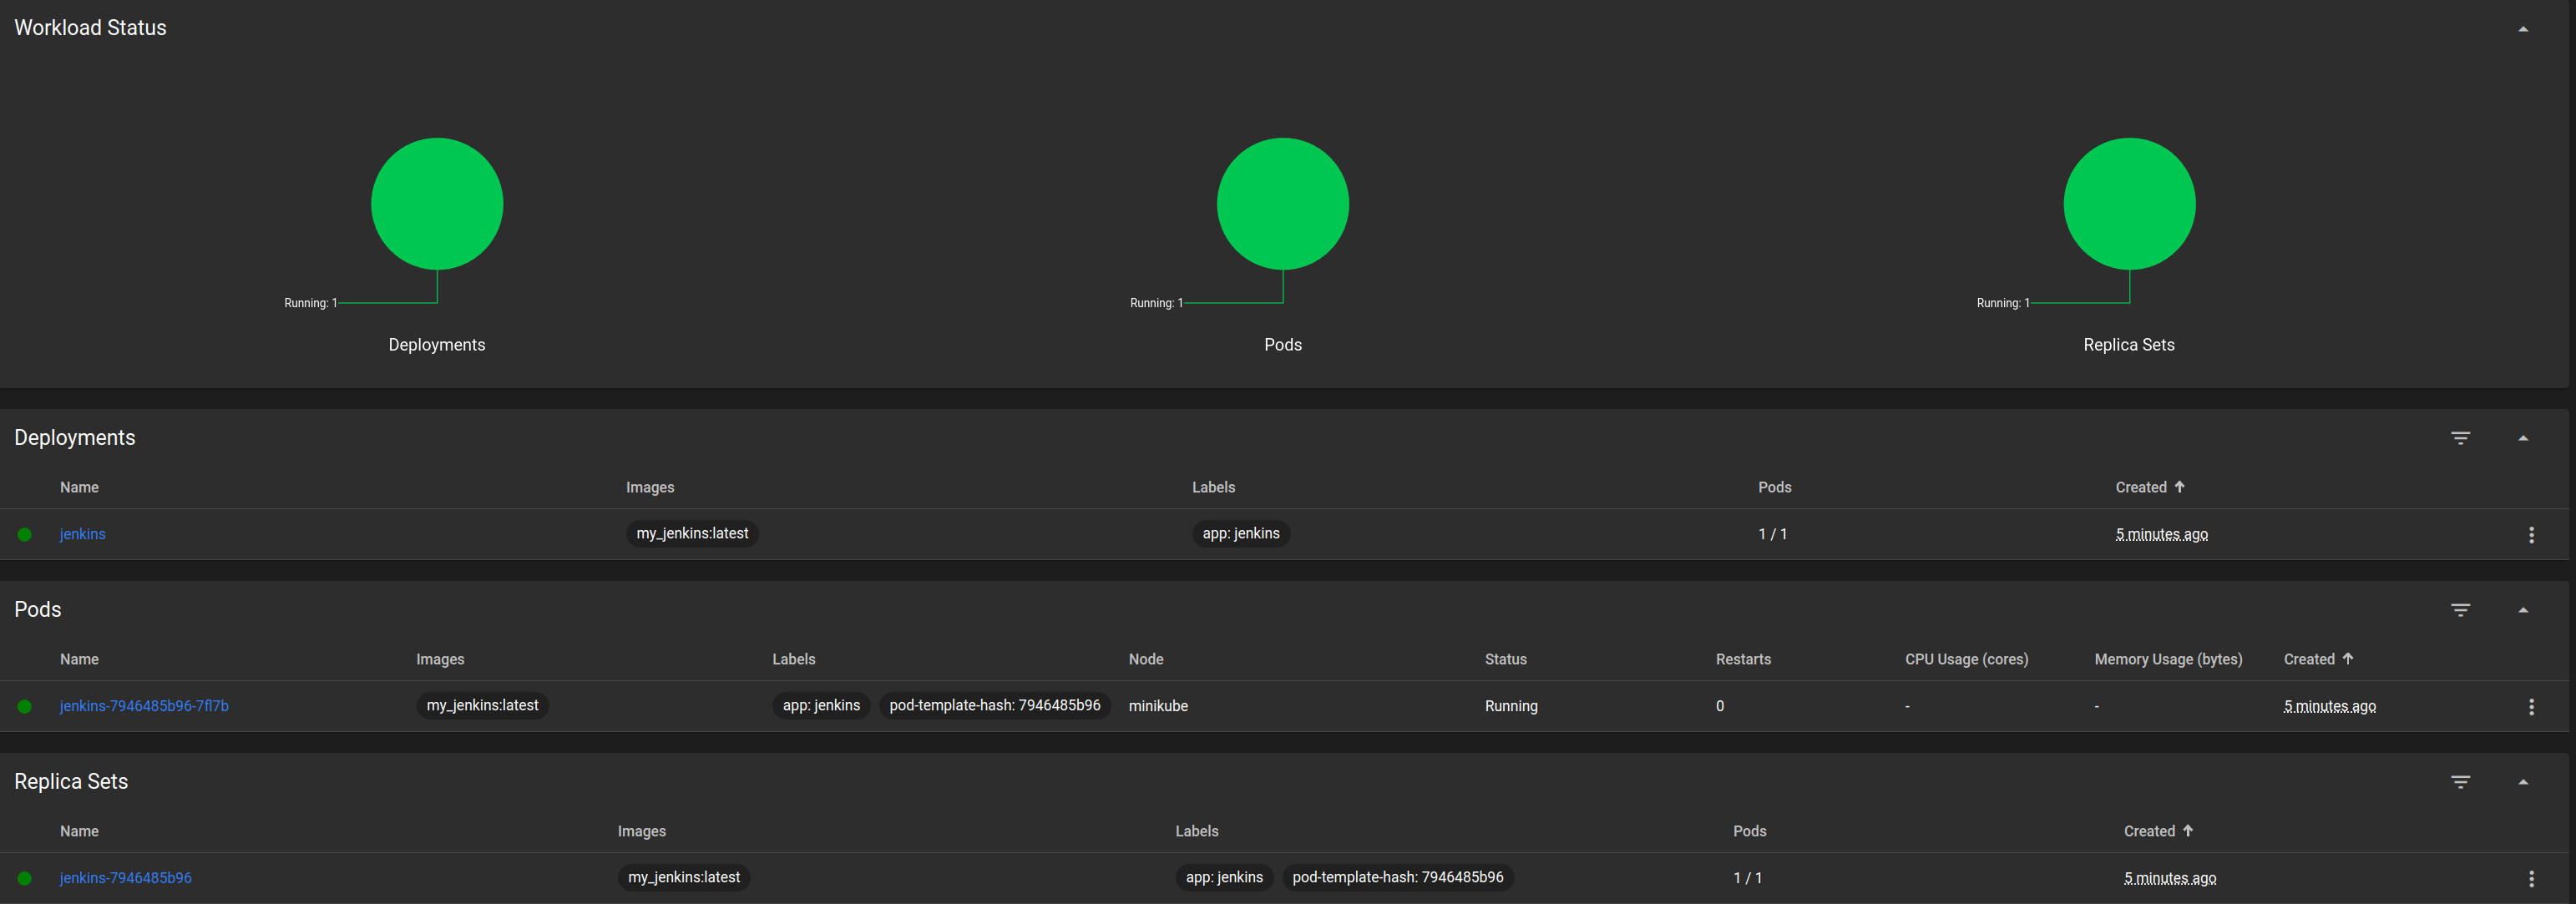The width and height of the screenshot is (2576, 904).
Task: Open the jenkins-7946485b96-7fl7b pod link
Action: pos(144,706)
